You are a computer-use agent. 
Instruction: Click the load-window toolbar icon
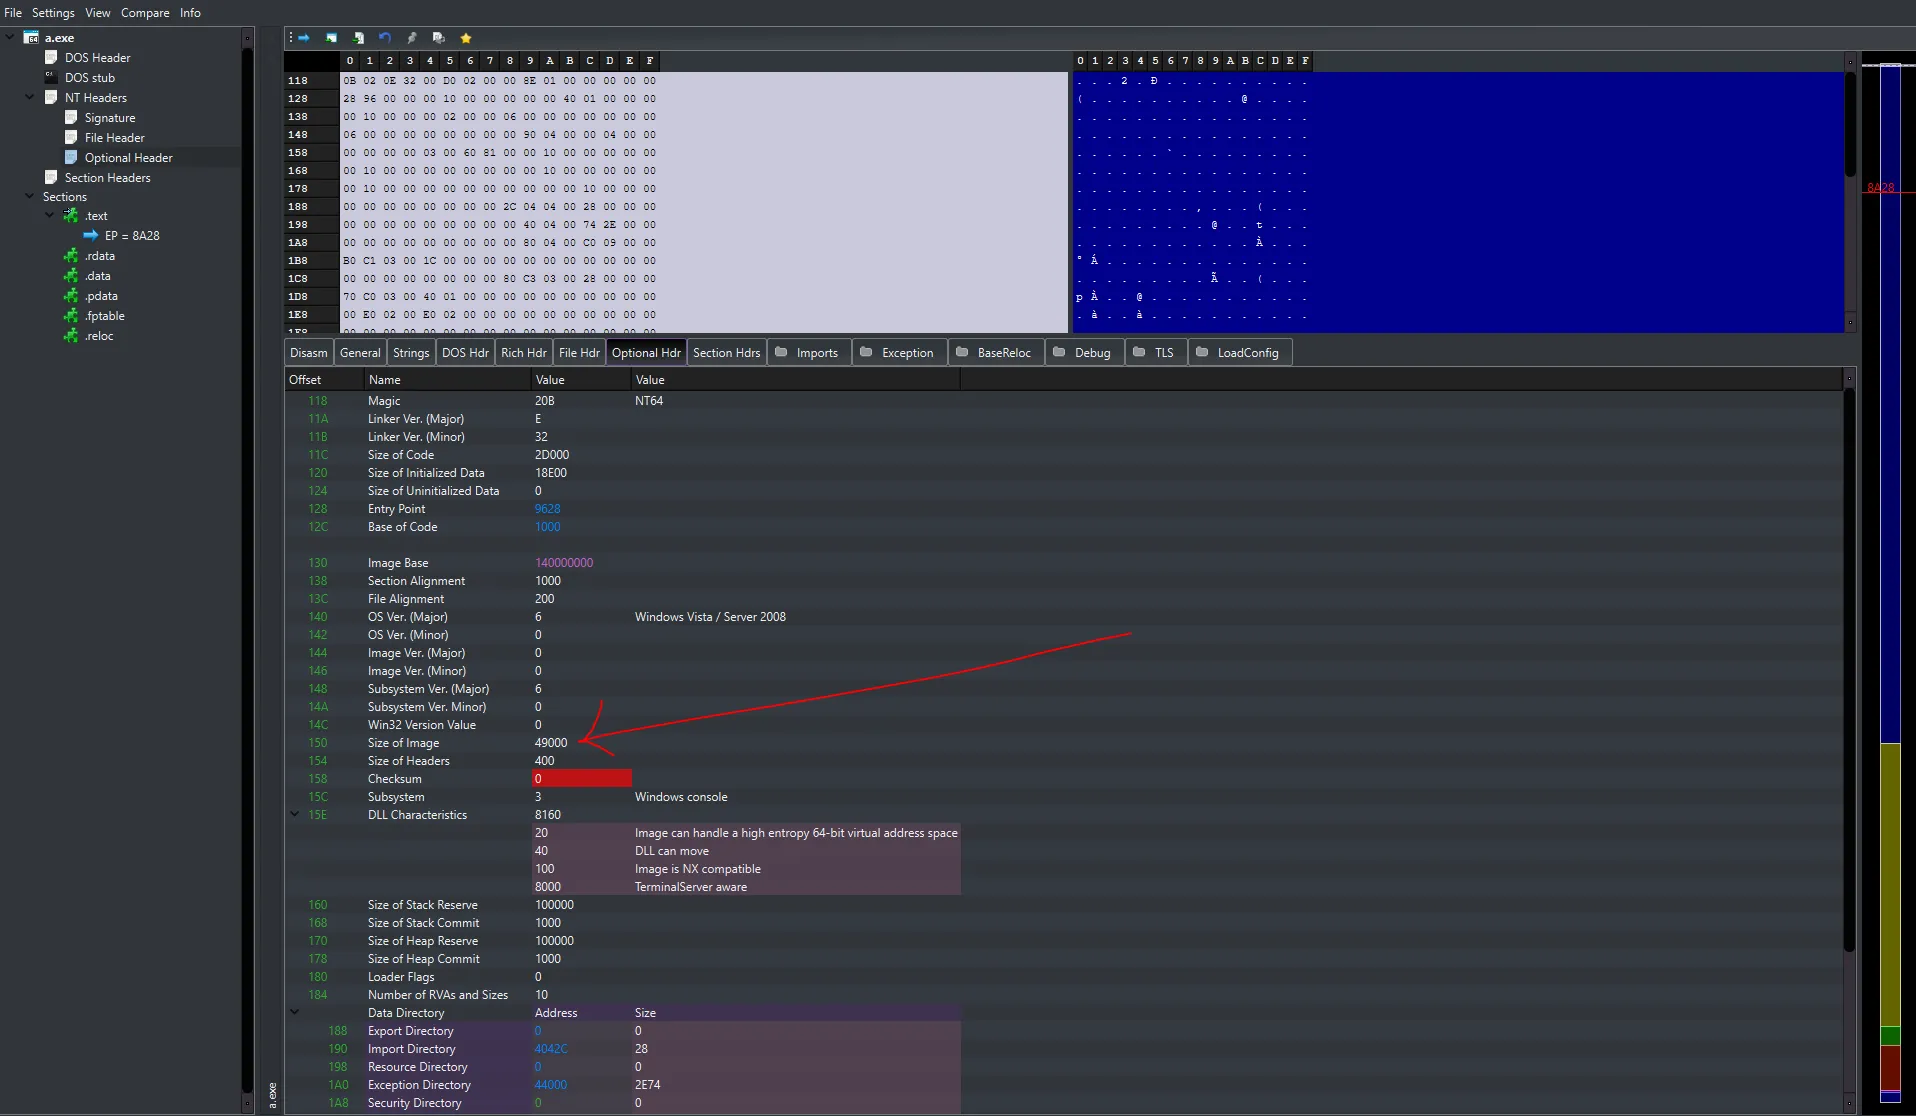point(330,38)
